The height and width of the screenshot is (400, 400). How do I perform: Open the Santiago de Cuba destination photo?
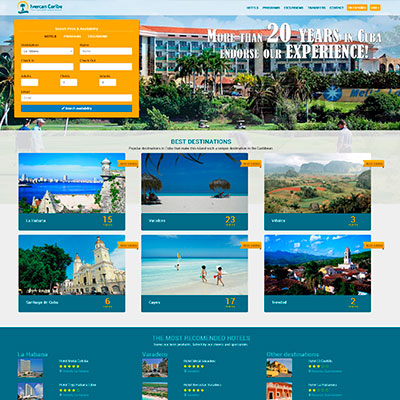point(72,265)
